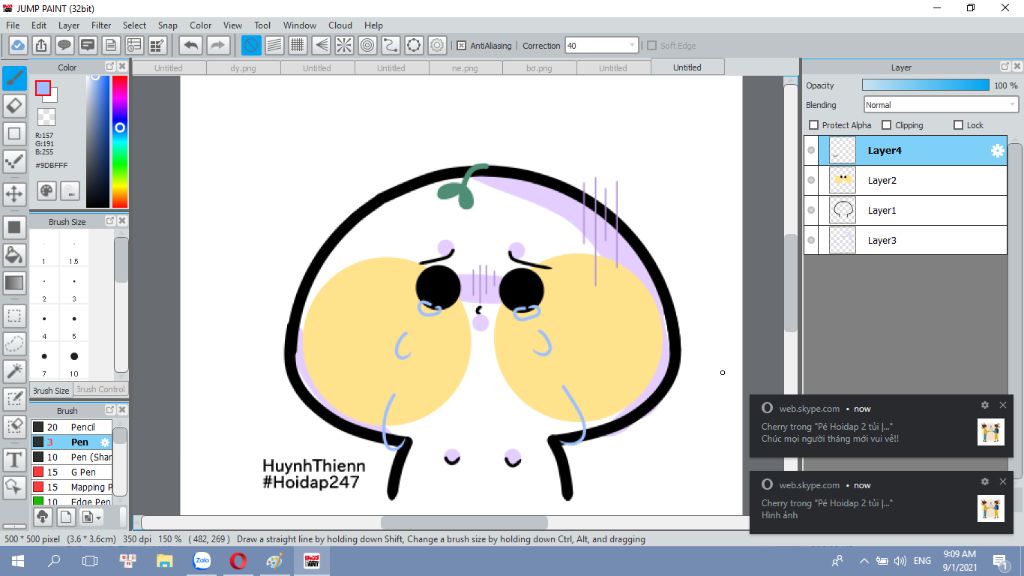Viewport: 1024px width, 576px height.
Task: Click the Undo arrow in the toolbar
Action: [191, 45]
